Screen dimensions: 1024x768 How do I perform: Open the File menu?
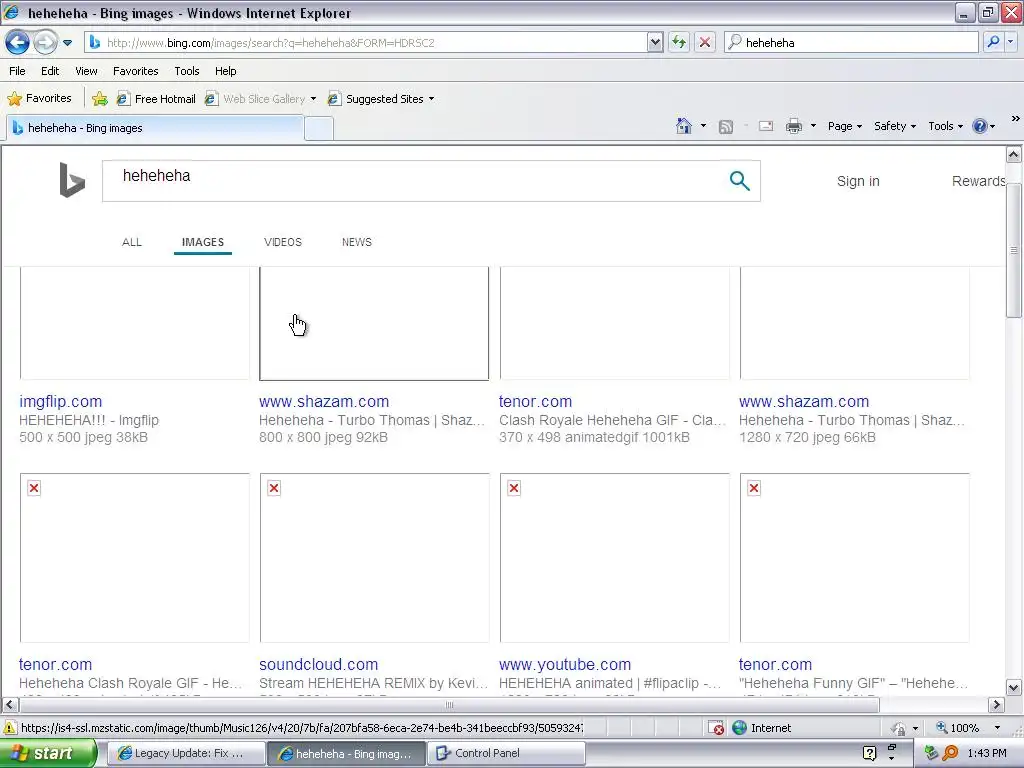[18, 71]
